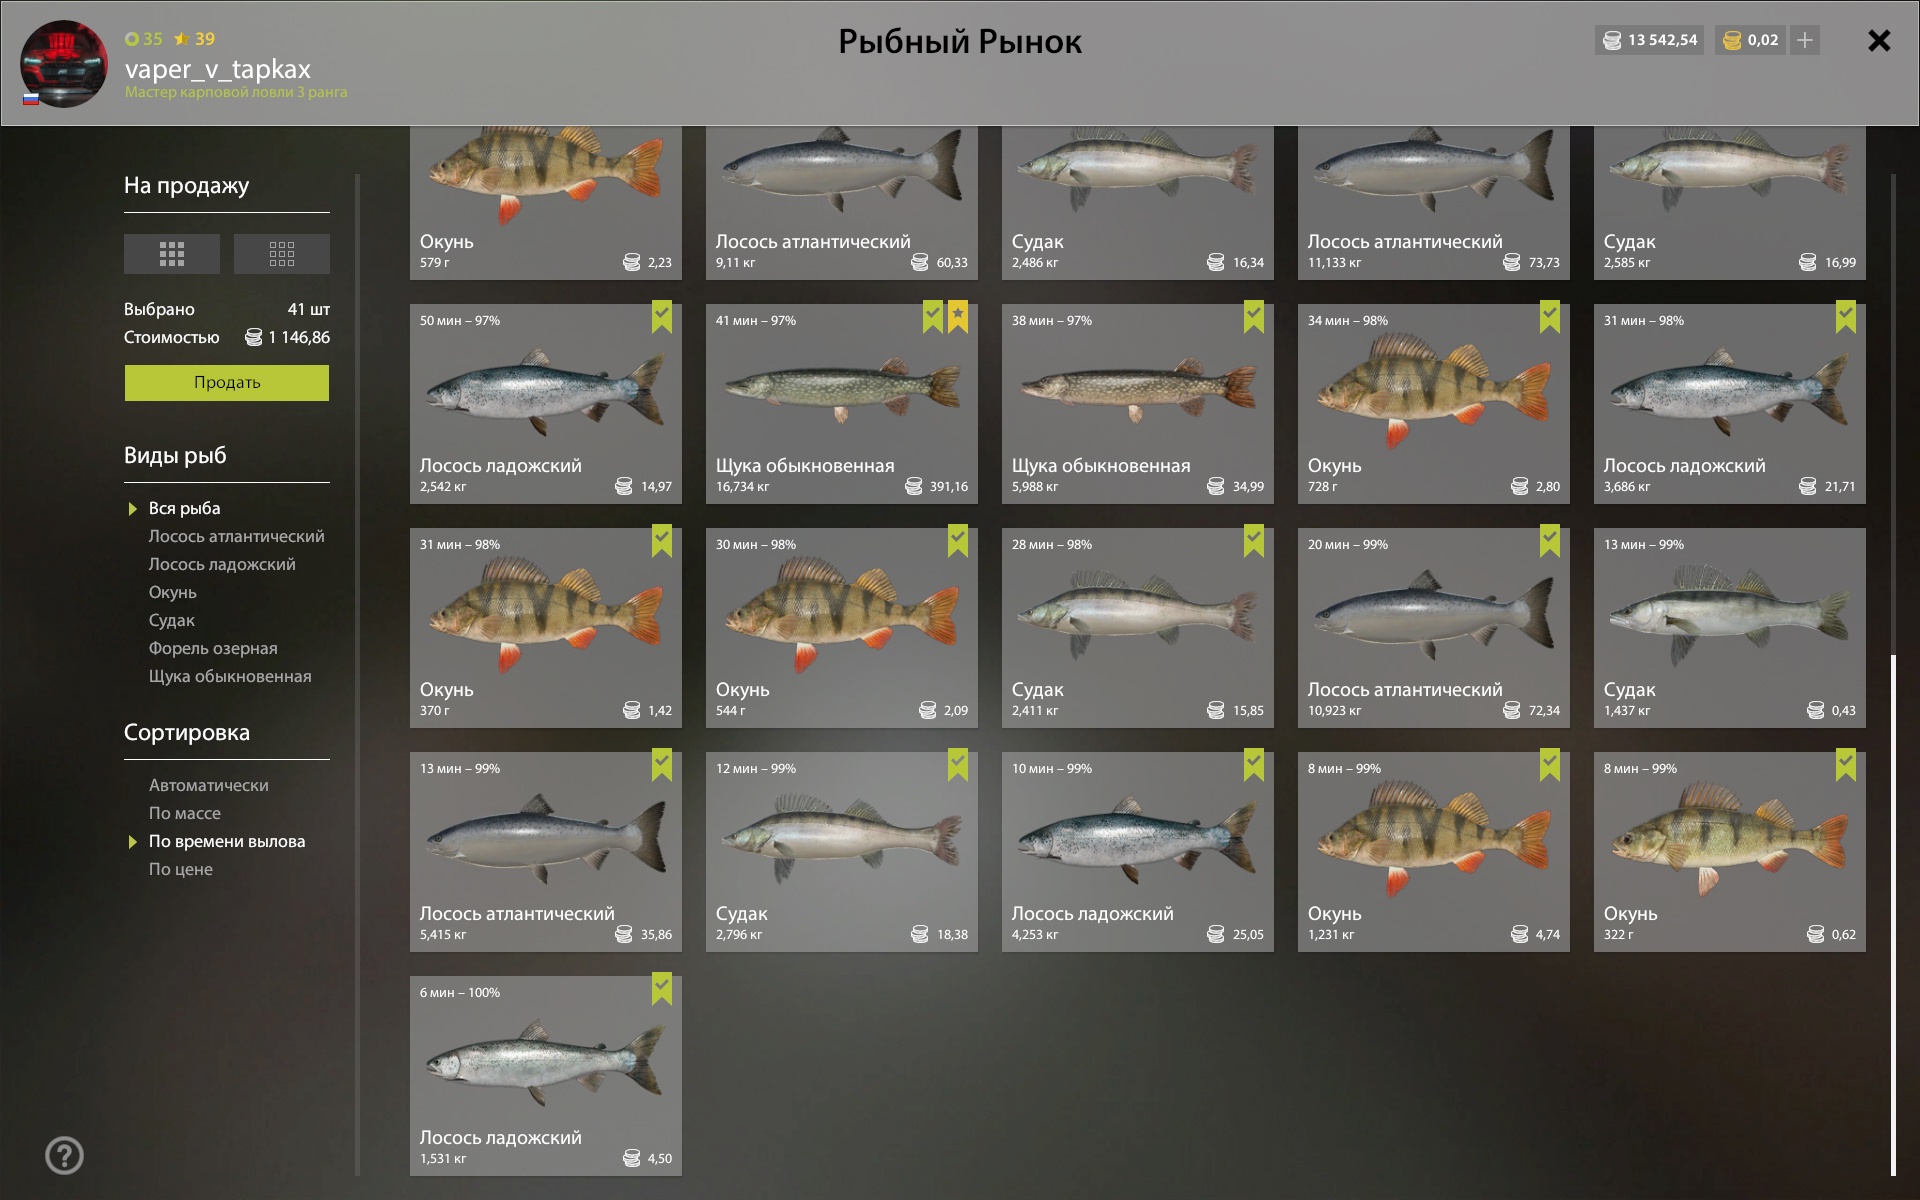The height and width of the screenshot is (1200, 1920).
Task: Click the gold coins balance icon
Action: click(x=1732, y=40)
